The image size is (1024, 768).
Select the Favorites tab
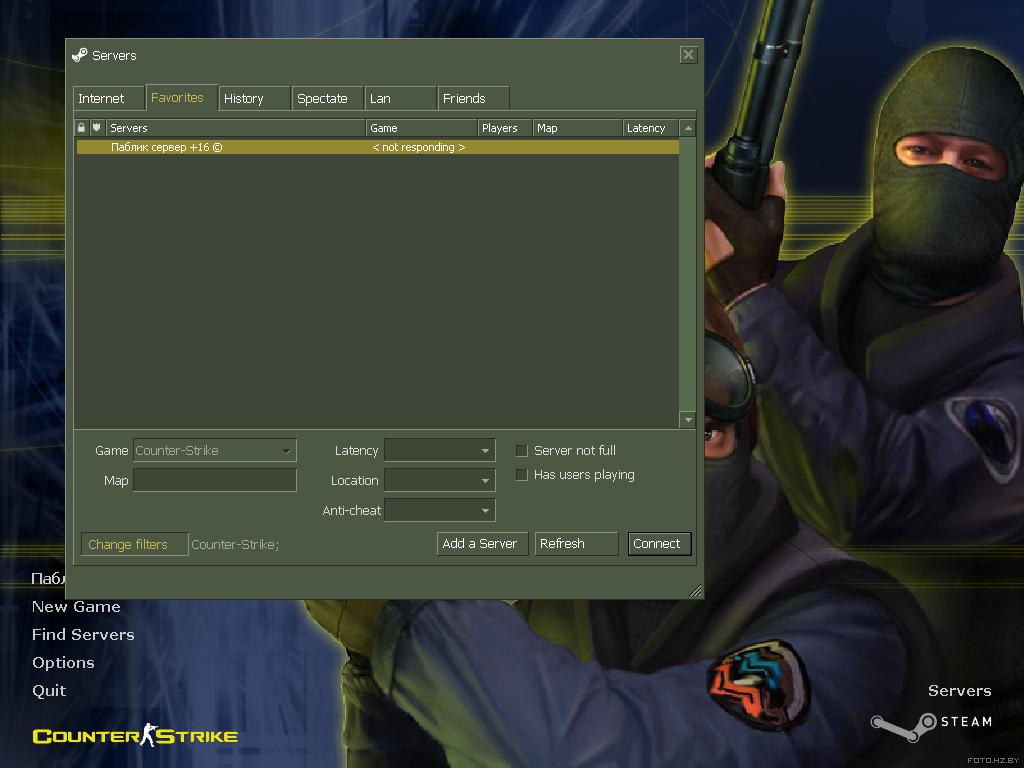point(182,97)
